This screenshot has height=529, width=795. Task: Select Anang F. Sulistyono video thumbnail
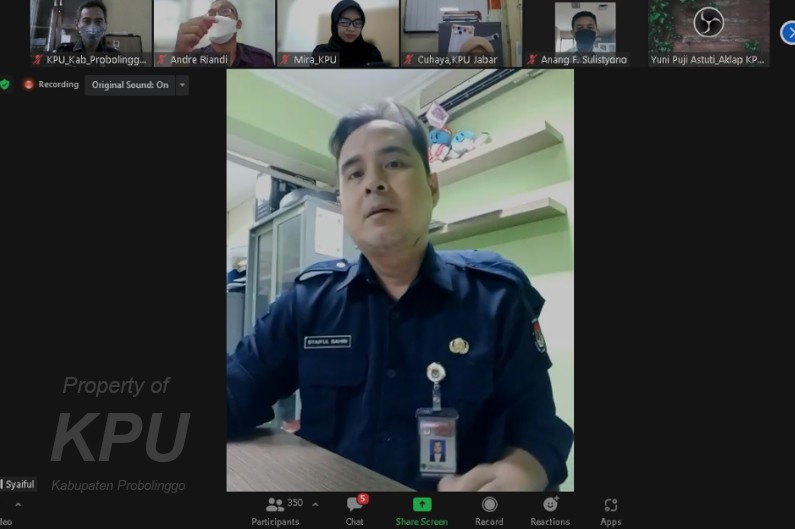pyautogui.click(x=584, y=33)
